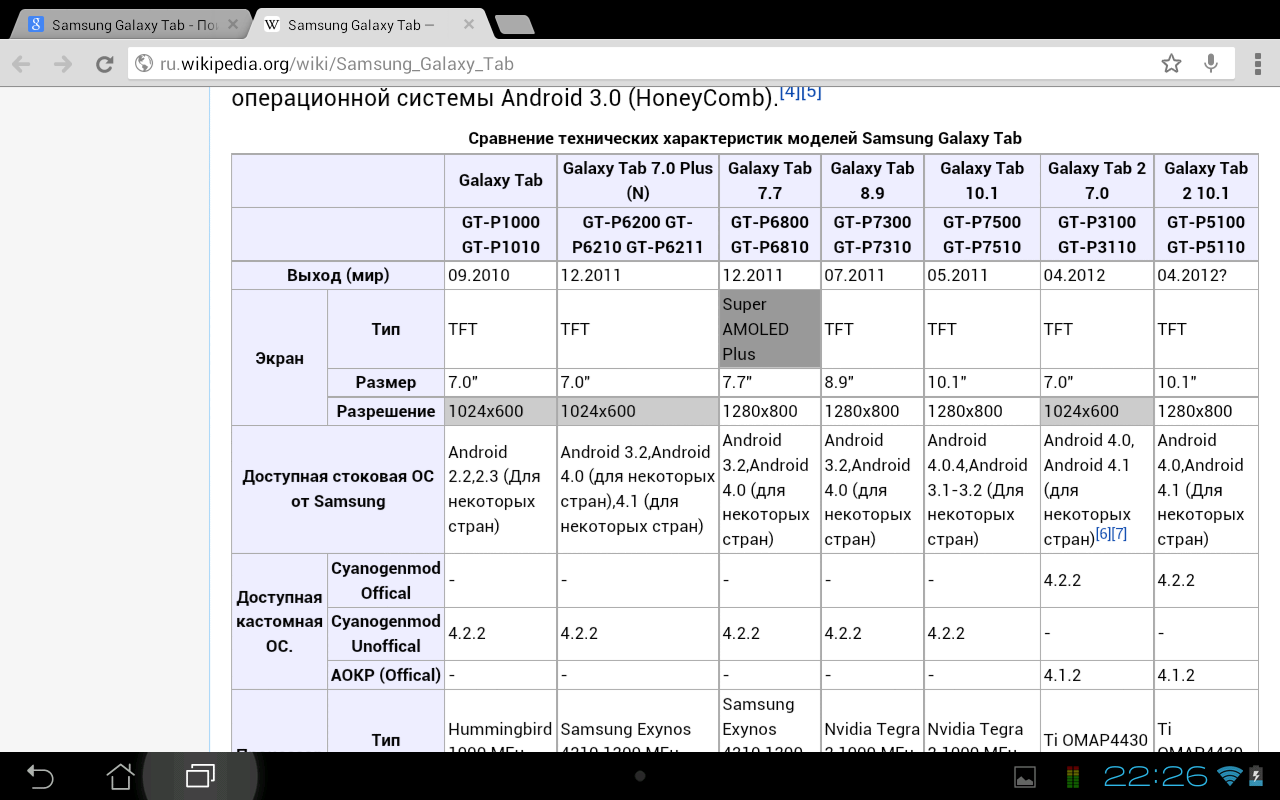Click the "Galaxy Tab 2 7.0" column header
Image resolution: width=1280 pixels, height=800 pixels.
tap(1097, 181)
